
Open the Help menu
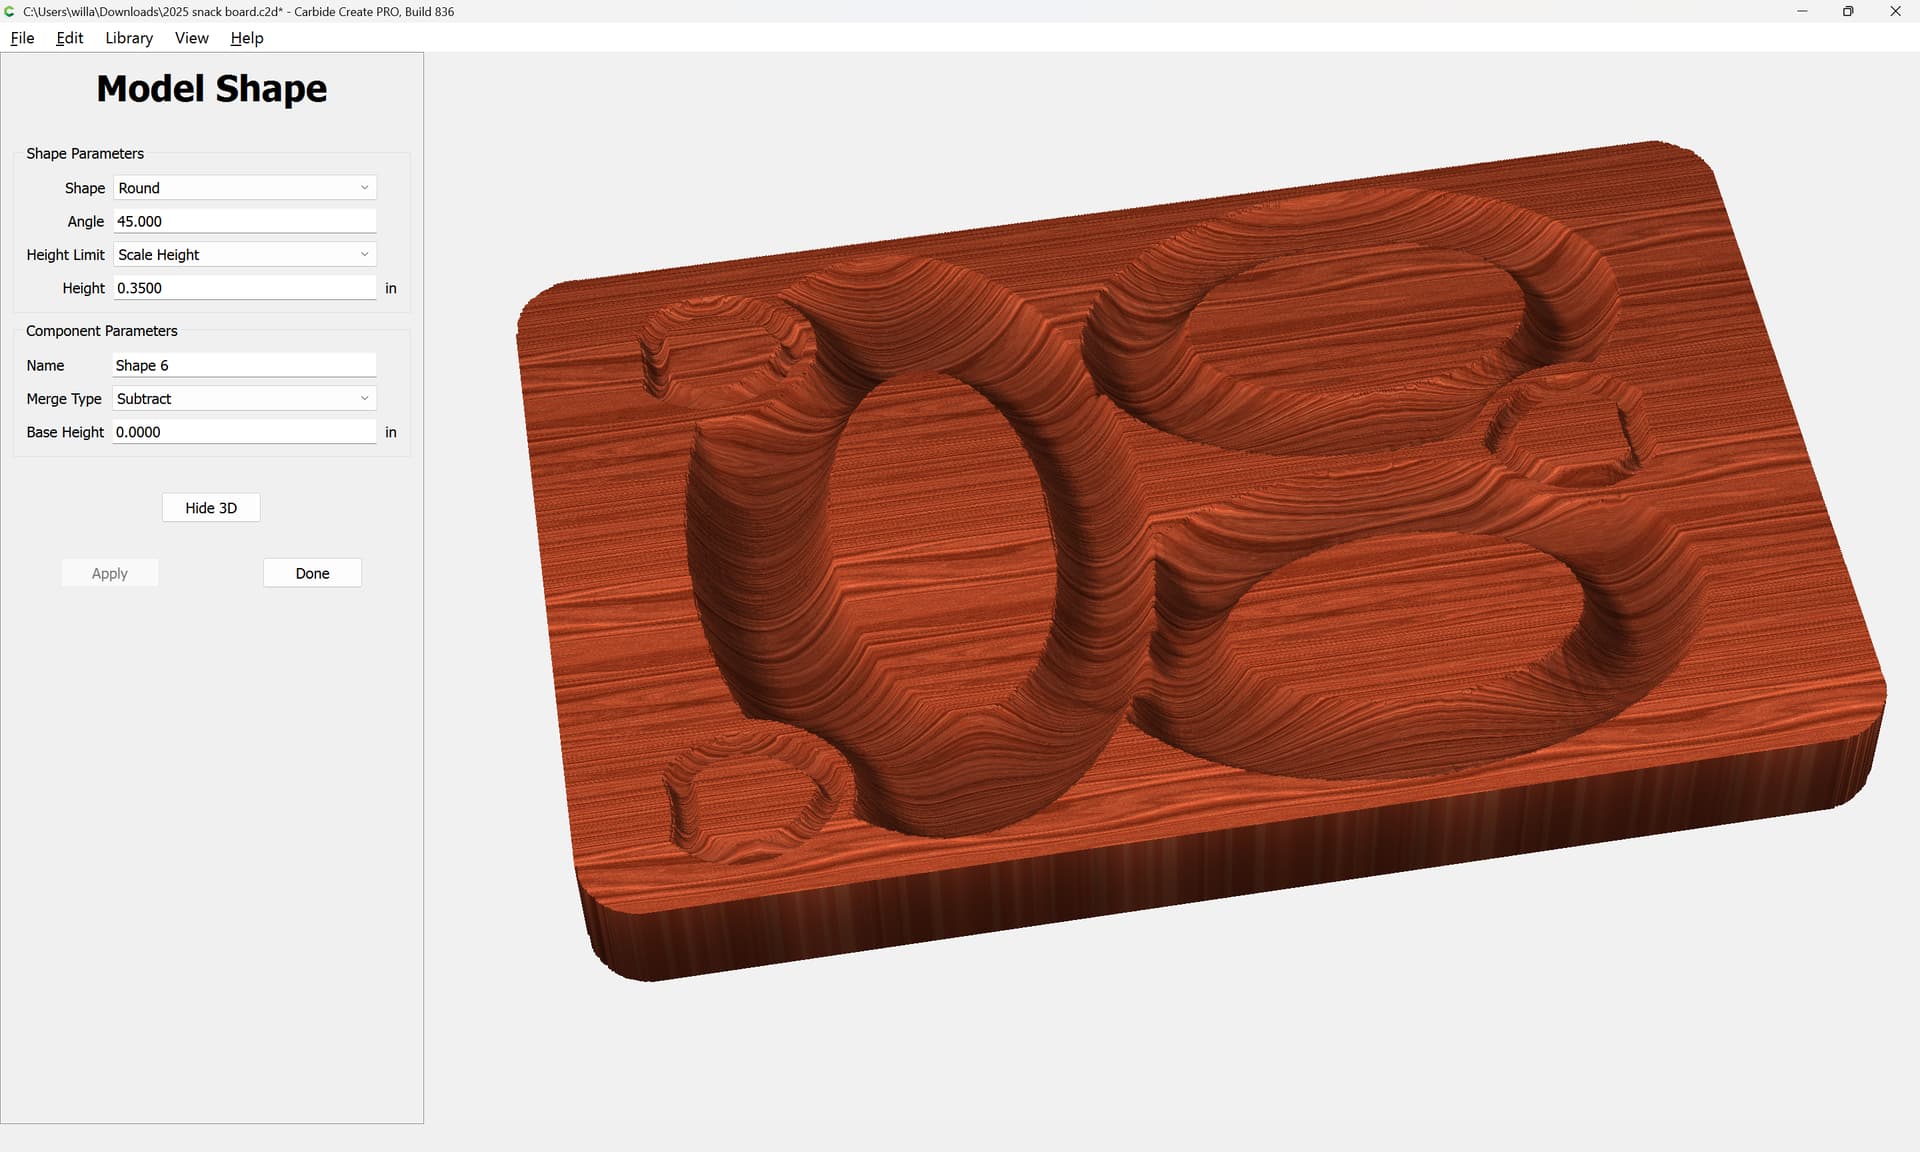[x=246, y=38]
